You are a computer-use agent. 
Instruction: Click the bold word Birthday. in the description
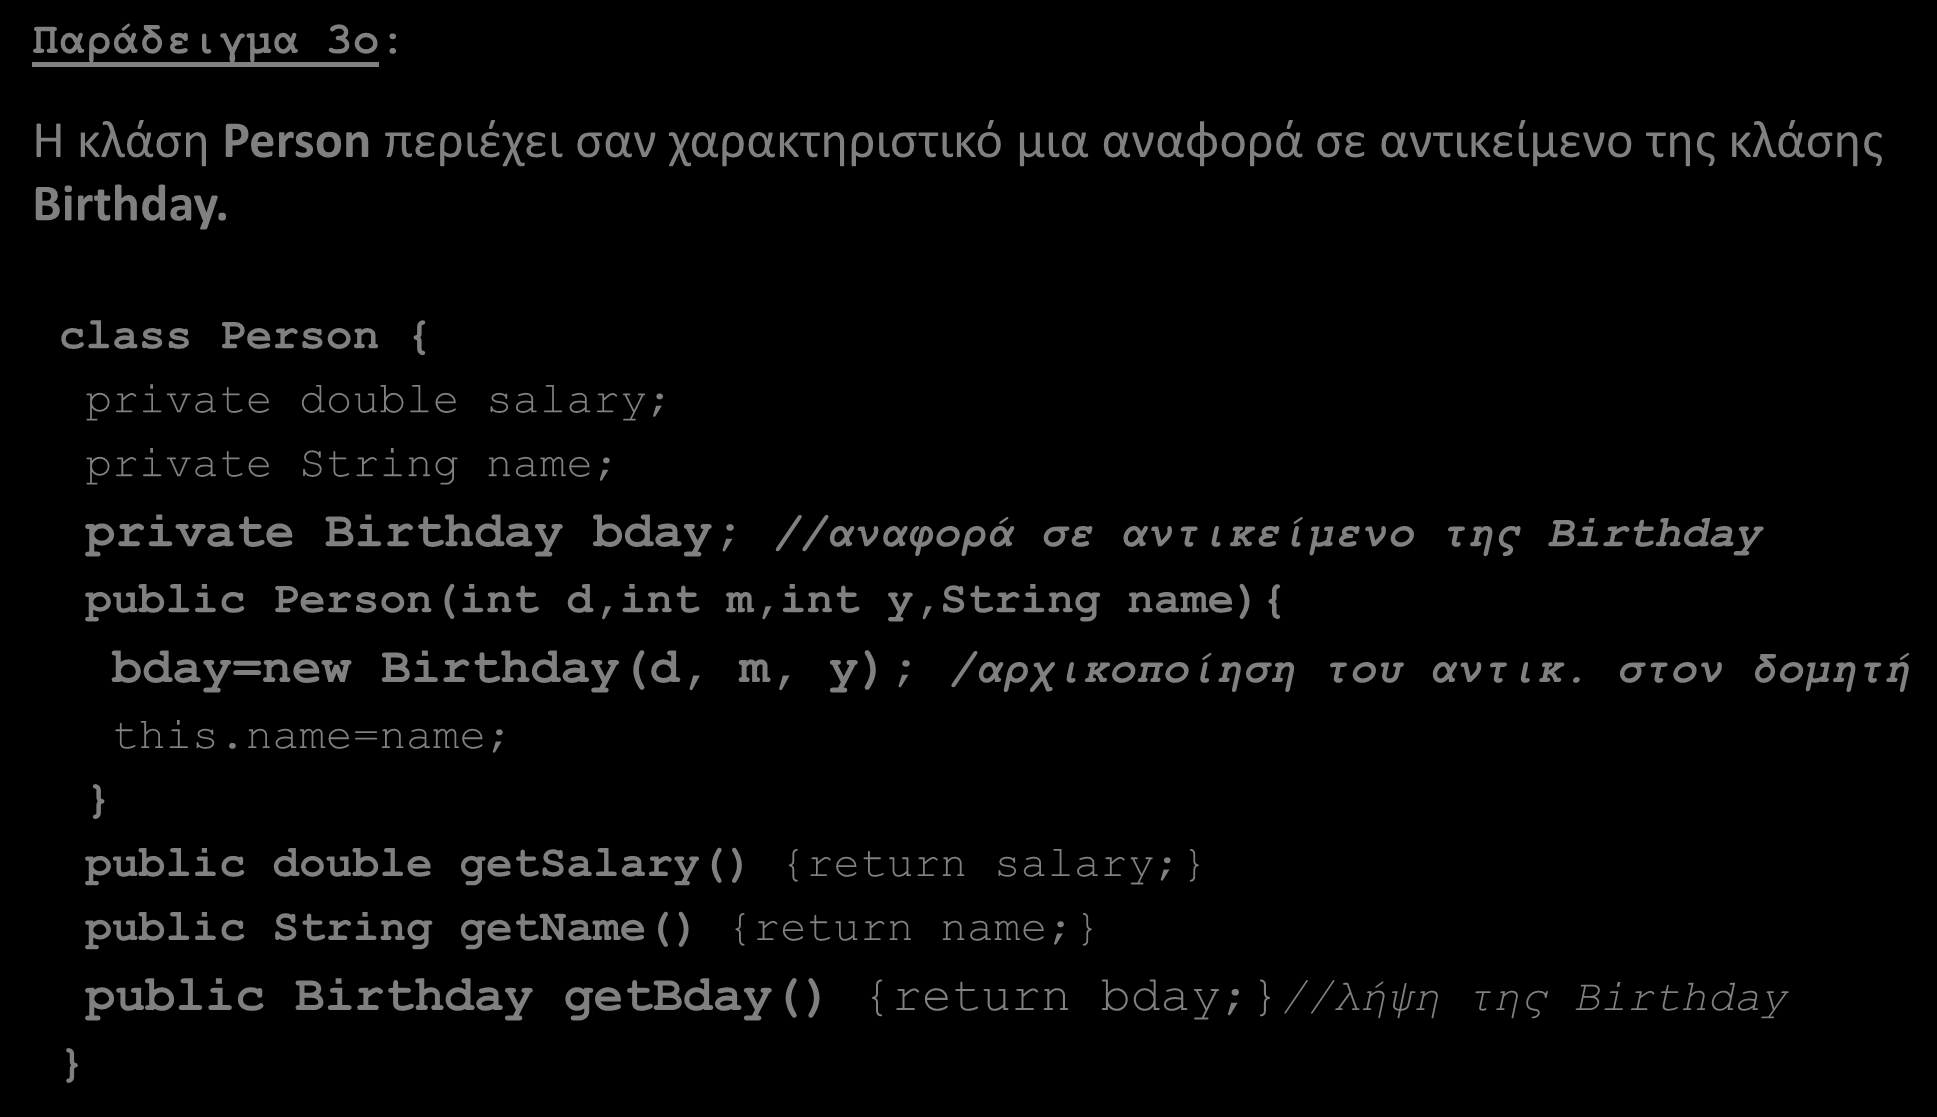pyautogui.click(x=131, y=204)
